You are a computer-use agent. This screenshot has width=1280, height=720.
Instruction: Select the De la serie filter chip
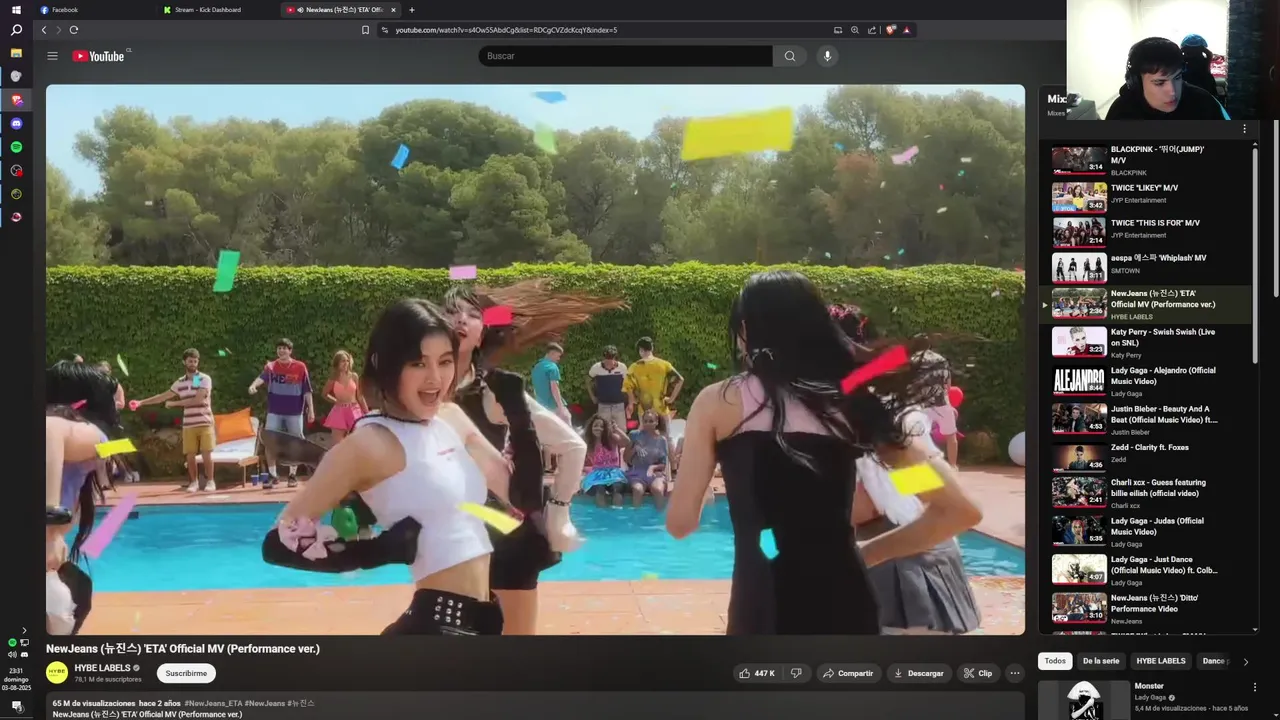coord(1101,661)
